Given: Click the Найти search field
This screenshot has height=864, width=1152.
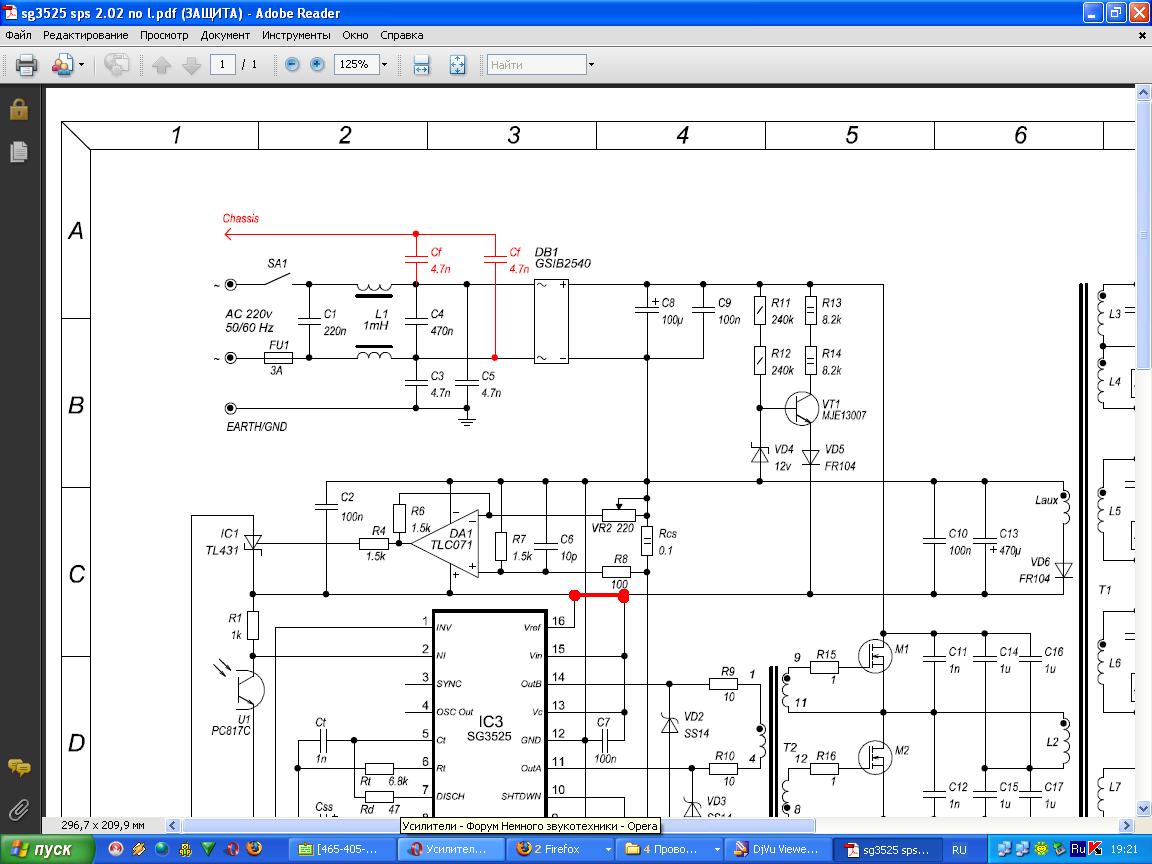Looking at the screenshot, I should tap(536, 65).
